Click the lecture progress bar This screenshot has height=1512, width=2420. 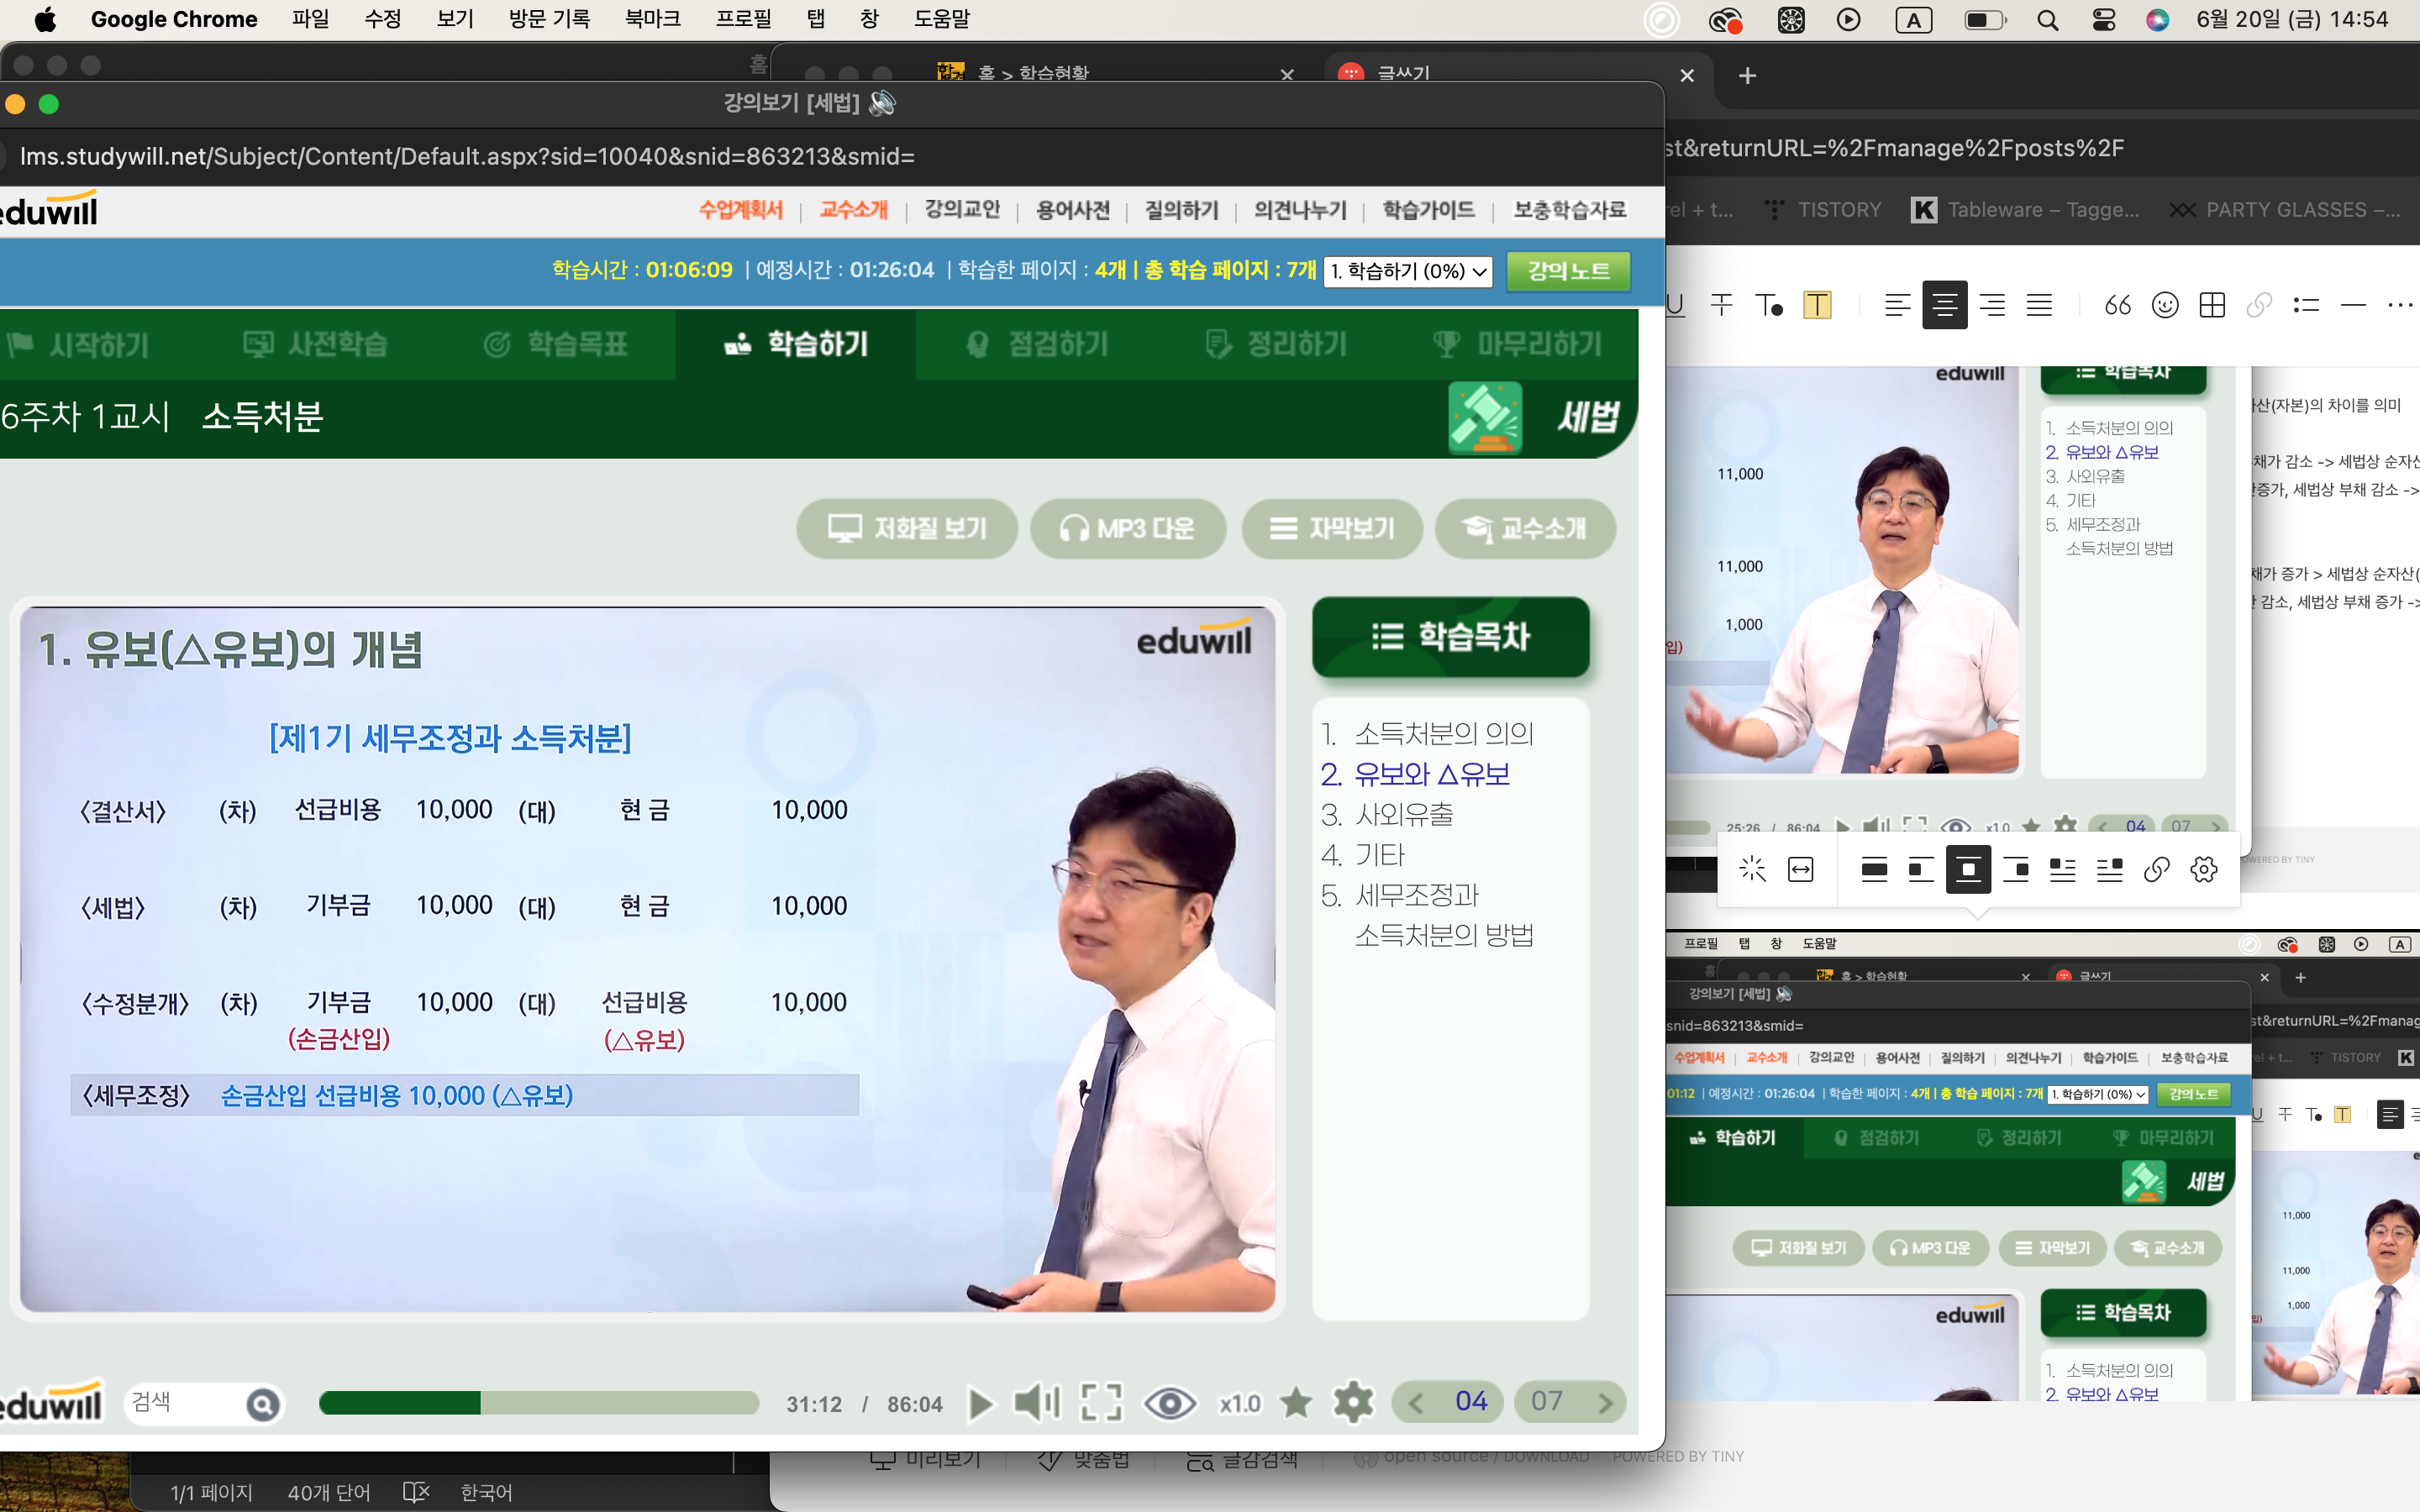point(538,1403)
